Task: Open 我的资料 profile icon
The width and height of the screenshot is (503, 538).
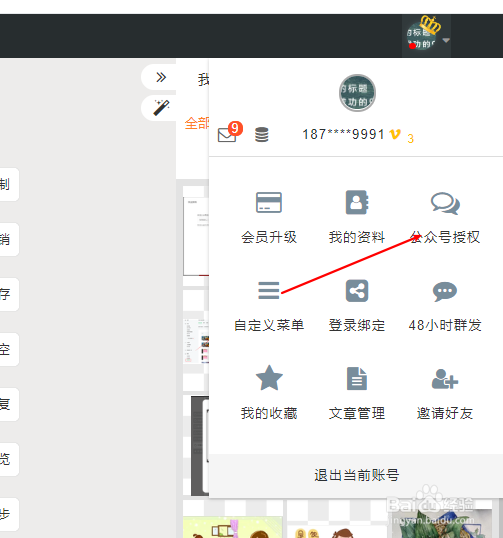Action: [x=357, y=202]
